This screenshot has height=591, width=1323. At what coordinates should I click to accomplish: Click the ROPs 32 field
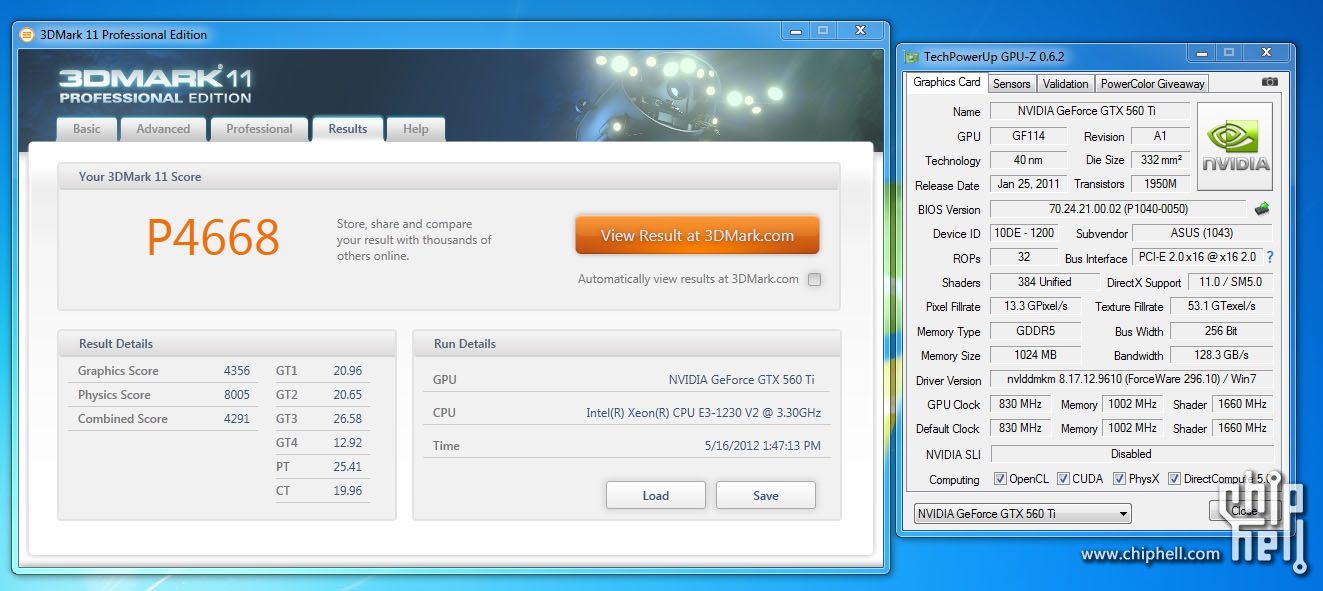[1024, 257]
